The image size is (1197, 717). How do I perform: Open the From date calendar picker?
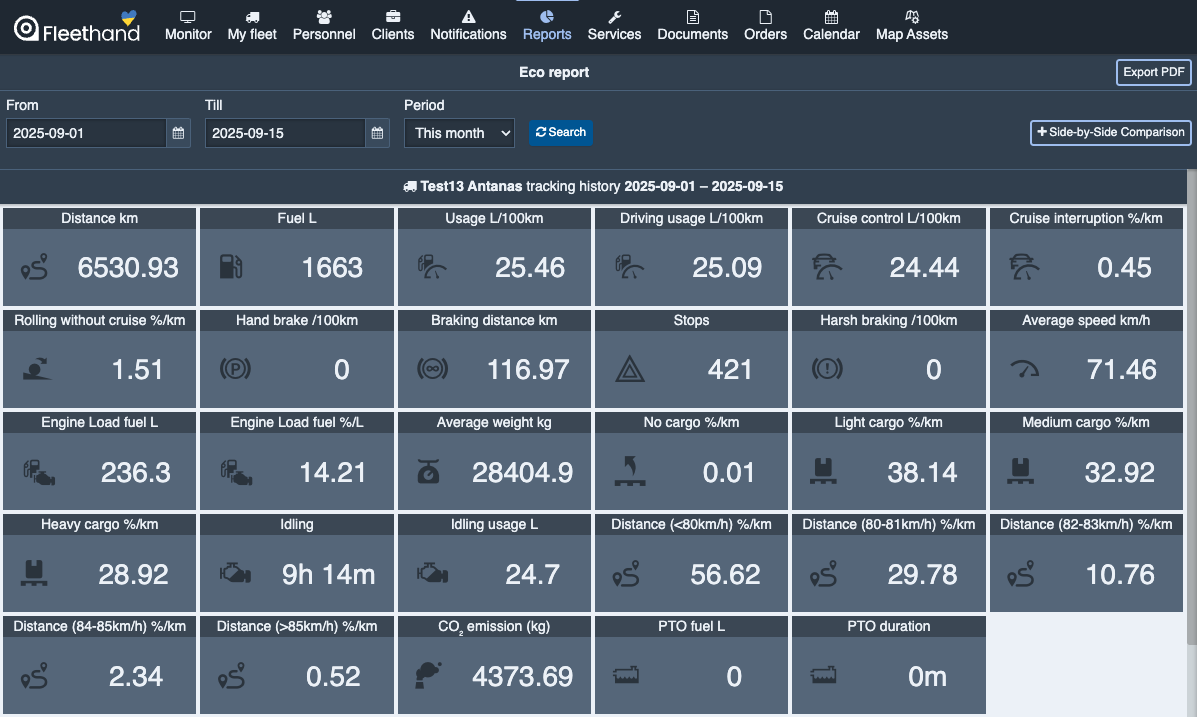point(178,133)
